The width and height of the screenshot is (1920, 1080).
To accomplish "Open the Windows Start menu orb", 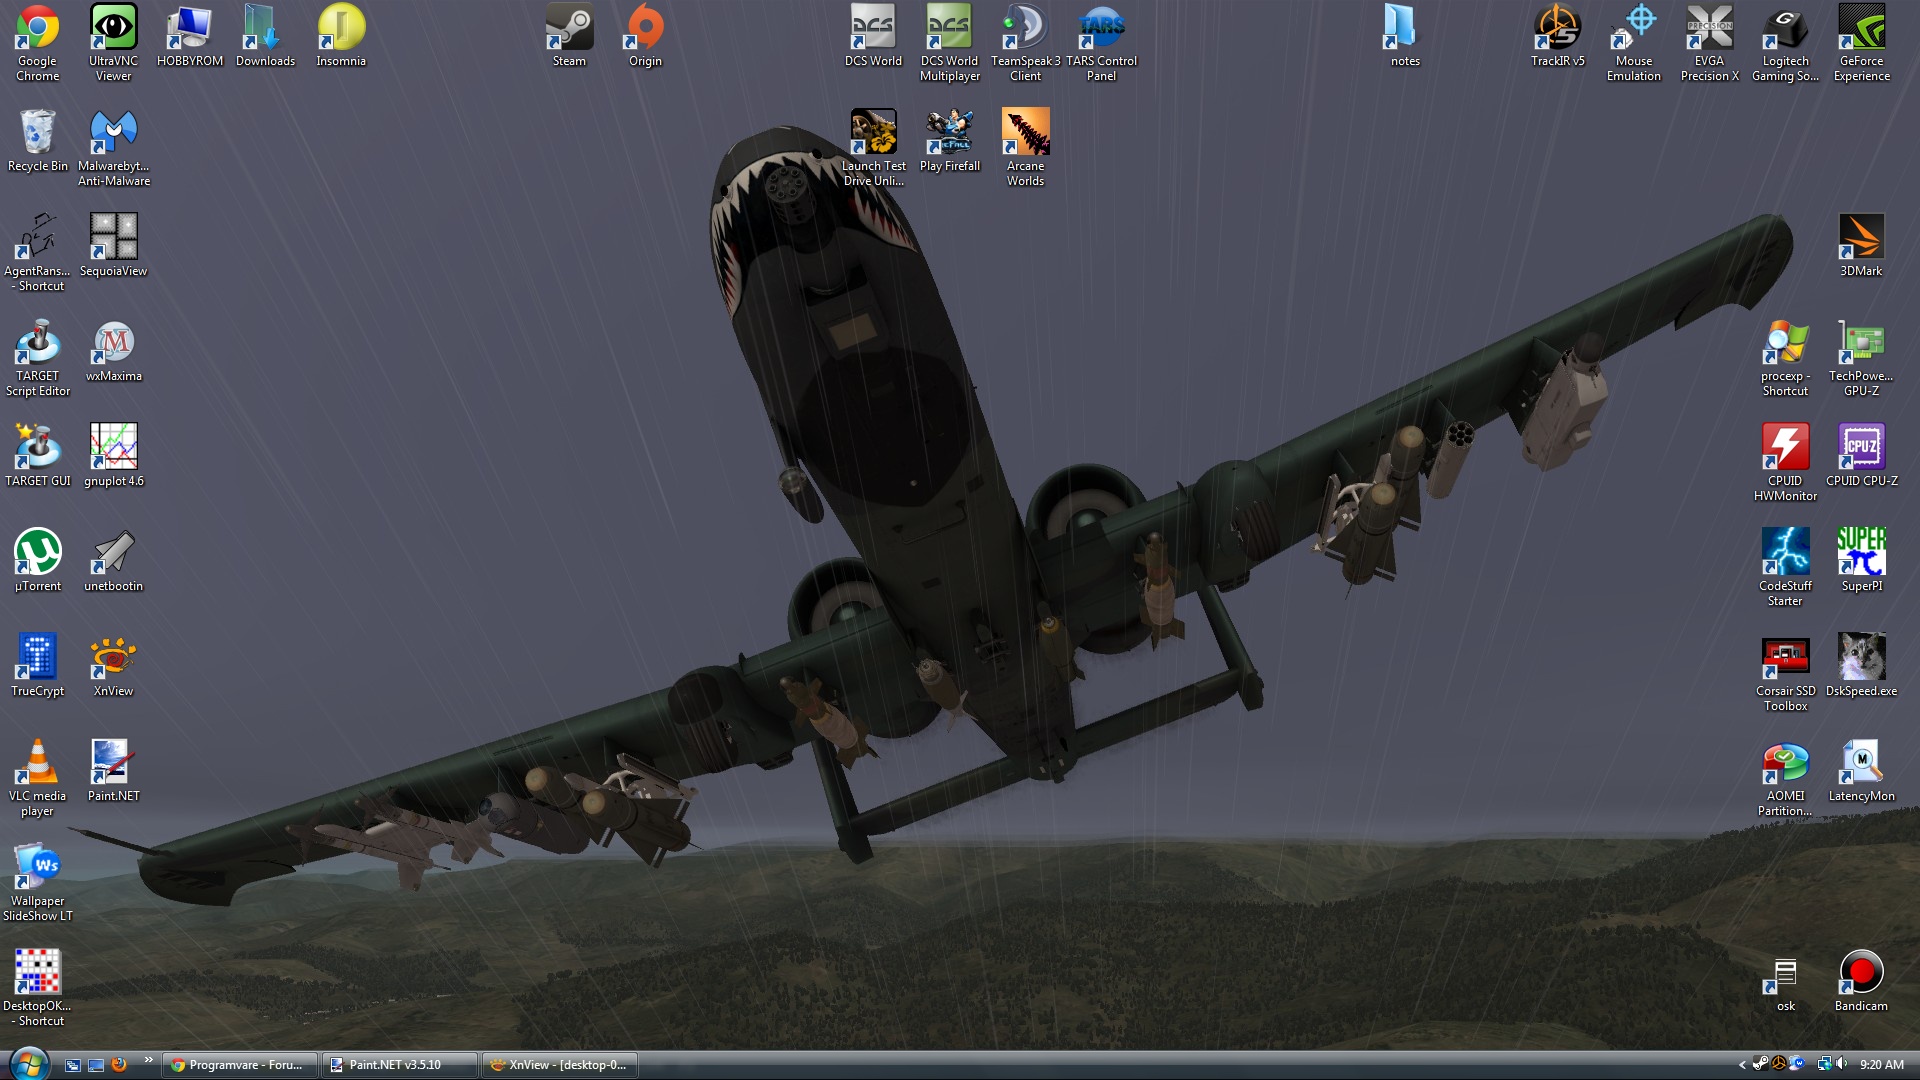I will [x=28, y=1064].
